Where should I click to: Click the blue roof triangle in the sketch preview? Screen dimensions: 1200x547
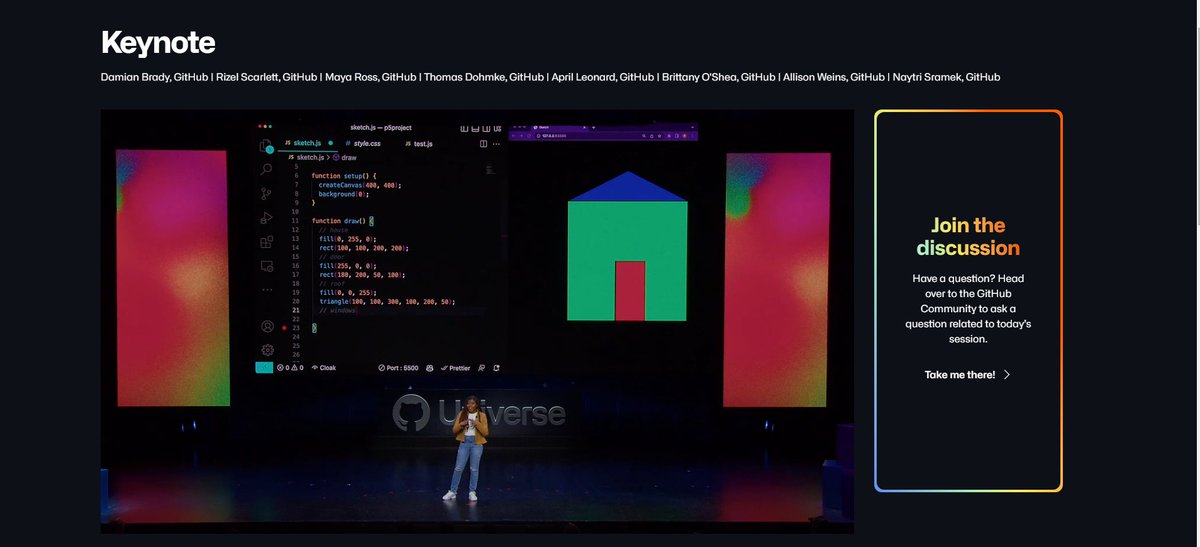click(x=627, y=189)
